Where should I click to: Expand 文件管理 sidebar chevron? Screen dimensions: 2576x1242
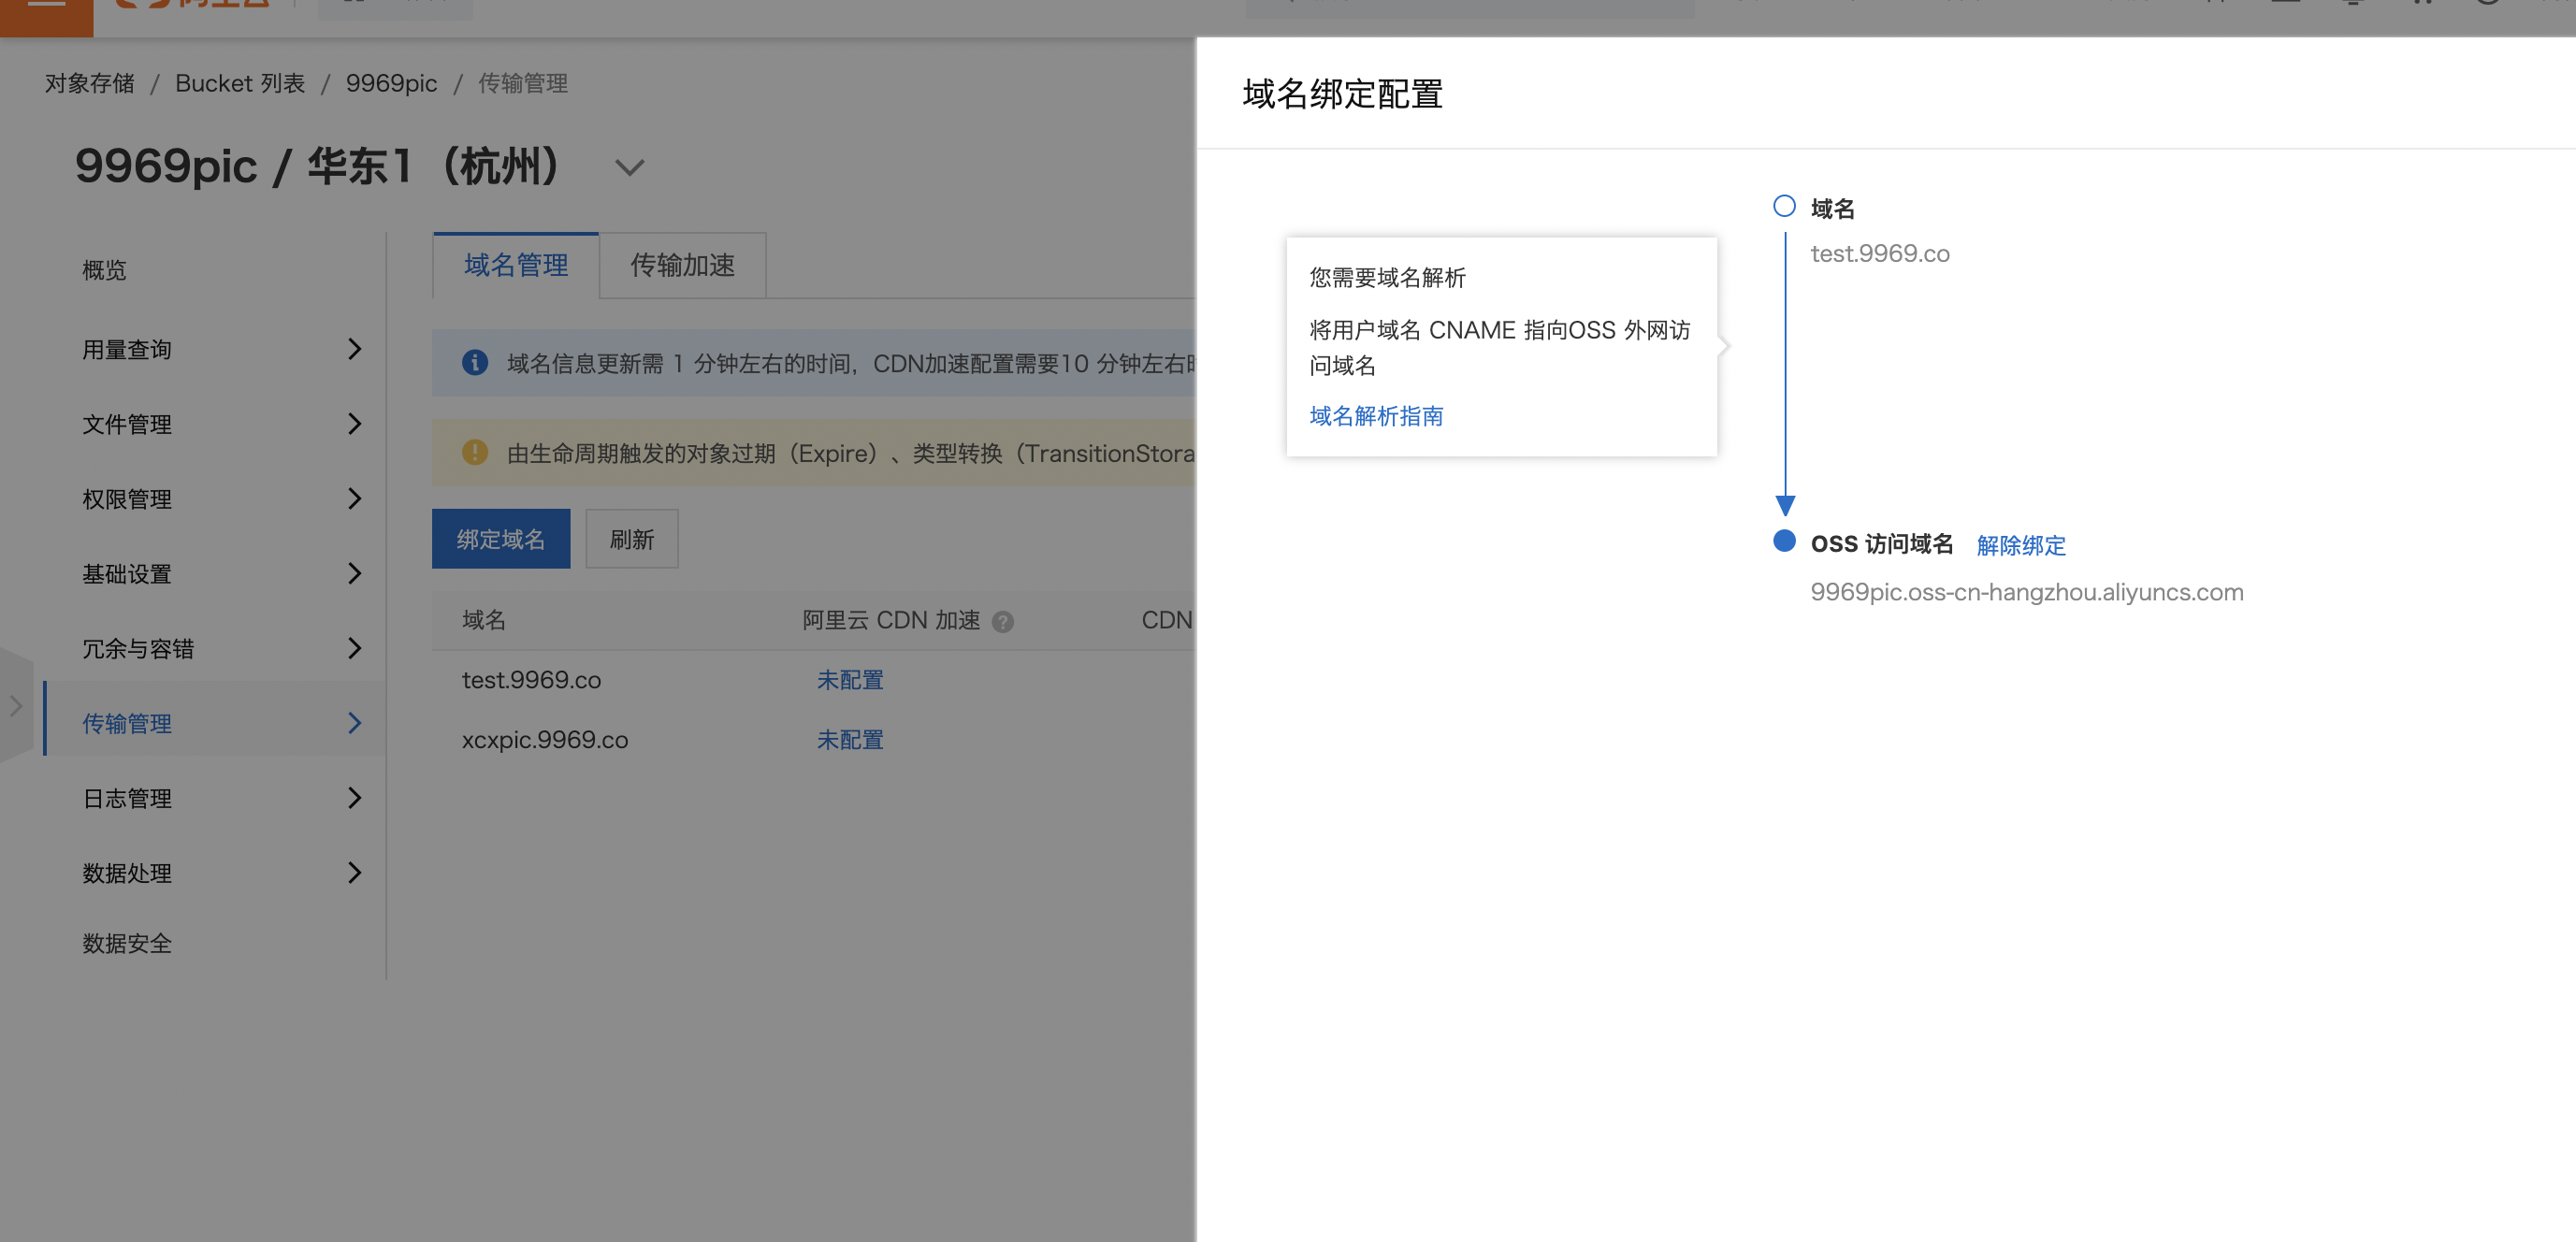pyautogui.click(x=354, y=424)
